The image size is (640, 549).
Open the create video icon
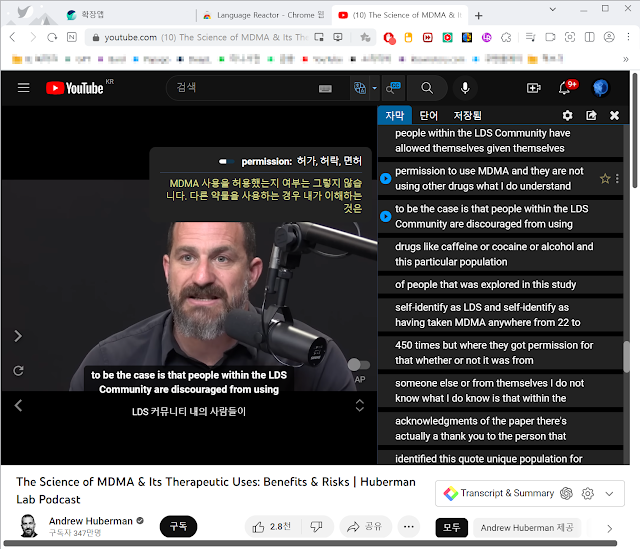click(x=533, y=88)
